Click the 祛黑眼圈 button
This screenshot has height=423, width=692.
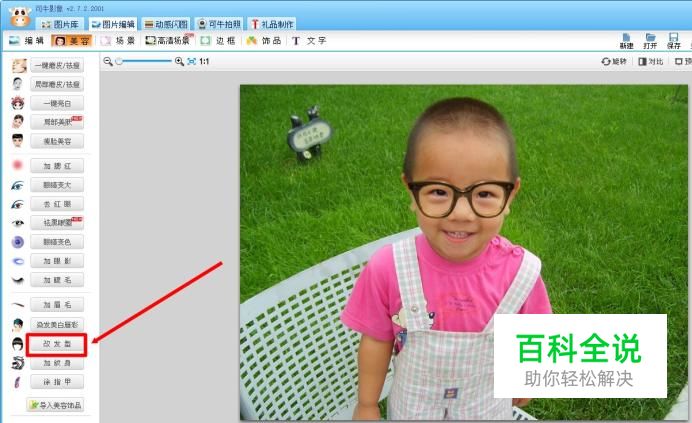[x=57, y=223]
